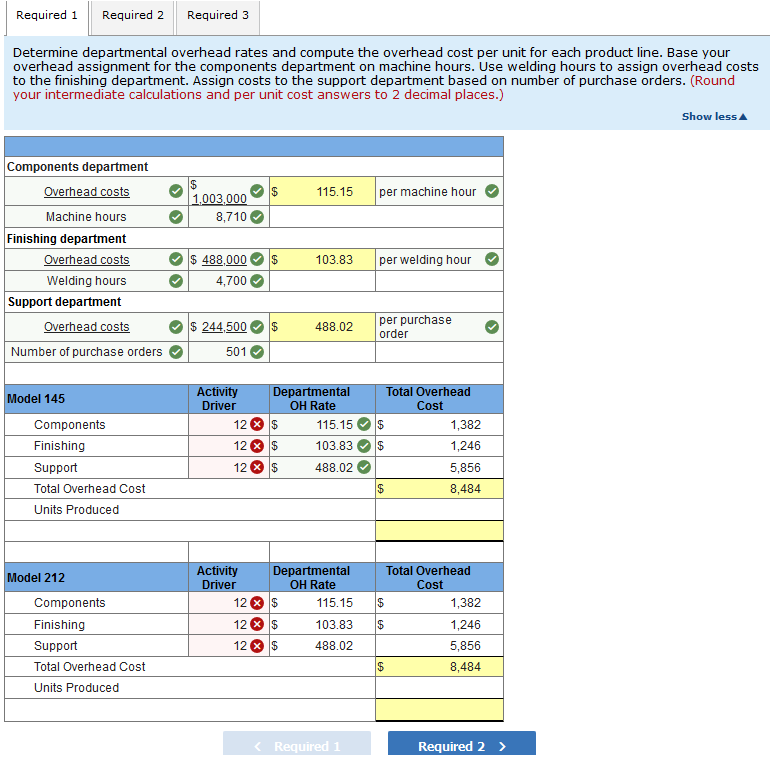
Task: Click green check beside 488,000 value
Action: point(257,259)
